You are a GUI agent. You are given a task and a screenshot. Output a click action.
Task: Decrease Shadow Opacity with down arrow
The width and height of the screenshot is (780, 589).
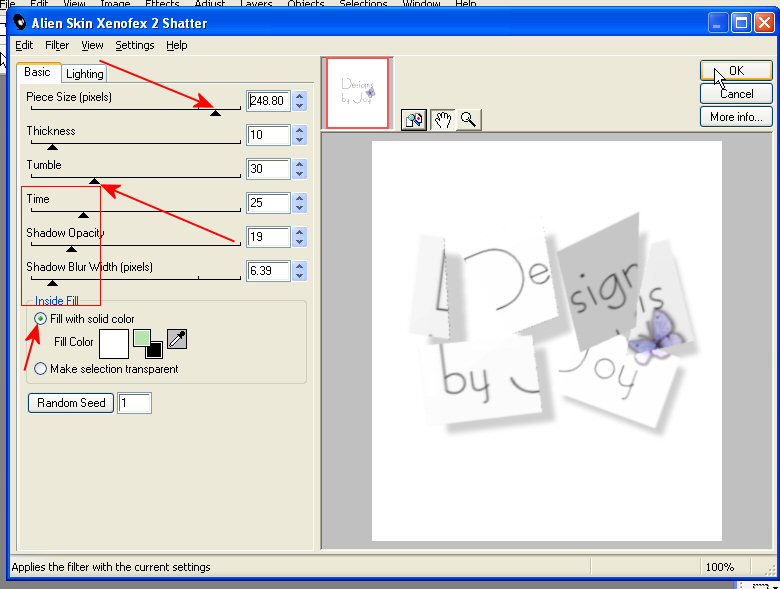(299, 242)
